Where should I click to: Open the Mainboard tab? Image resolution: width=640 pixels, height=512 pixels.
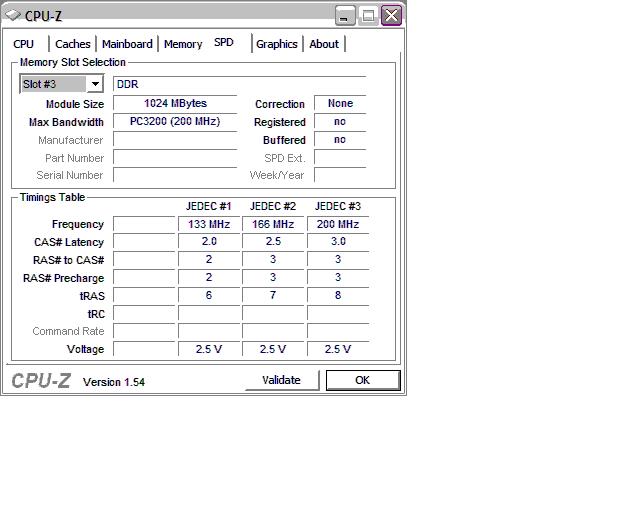pyautogui.click(x=127, y=44)
